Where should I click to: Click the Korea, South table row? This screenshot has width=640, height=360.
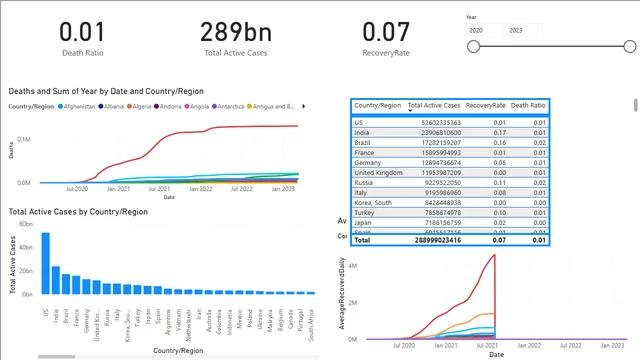tap(450, 202)
